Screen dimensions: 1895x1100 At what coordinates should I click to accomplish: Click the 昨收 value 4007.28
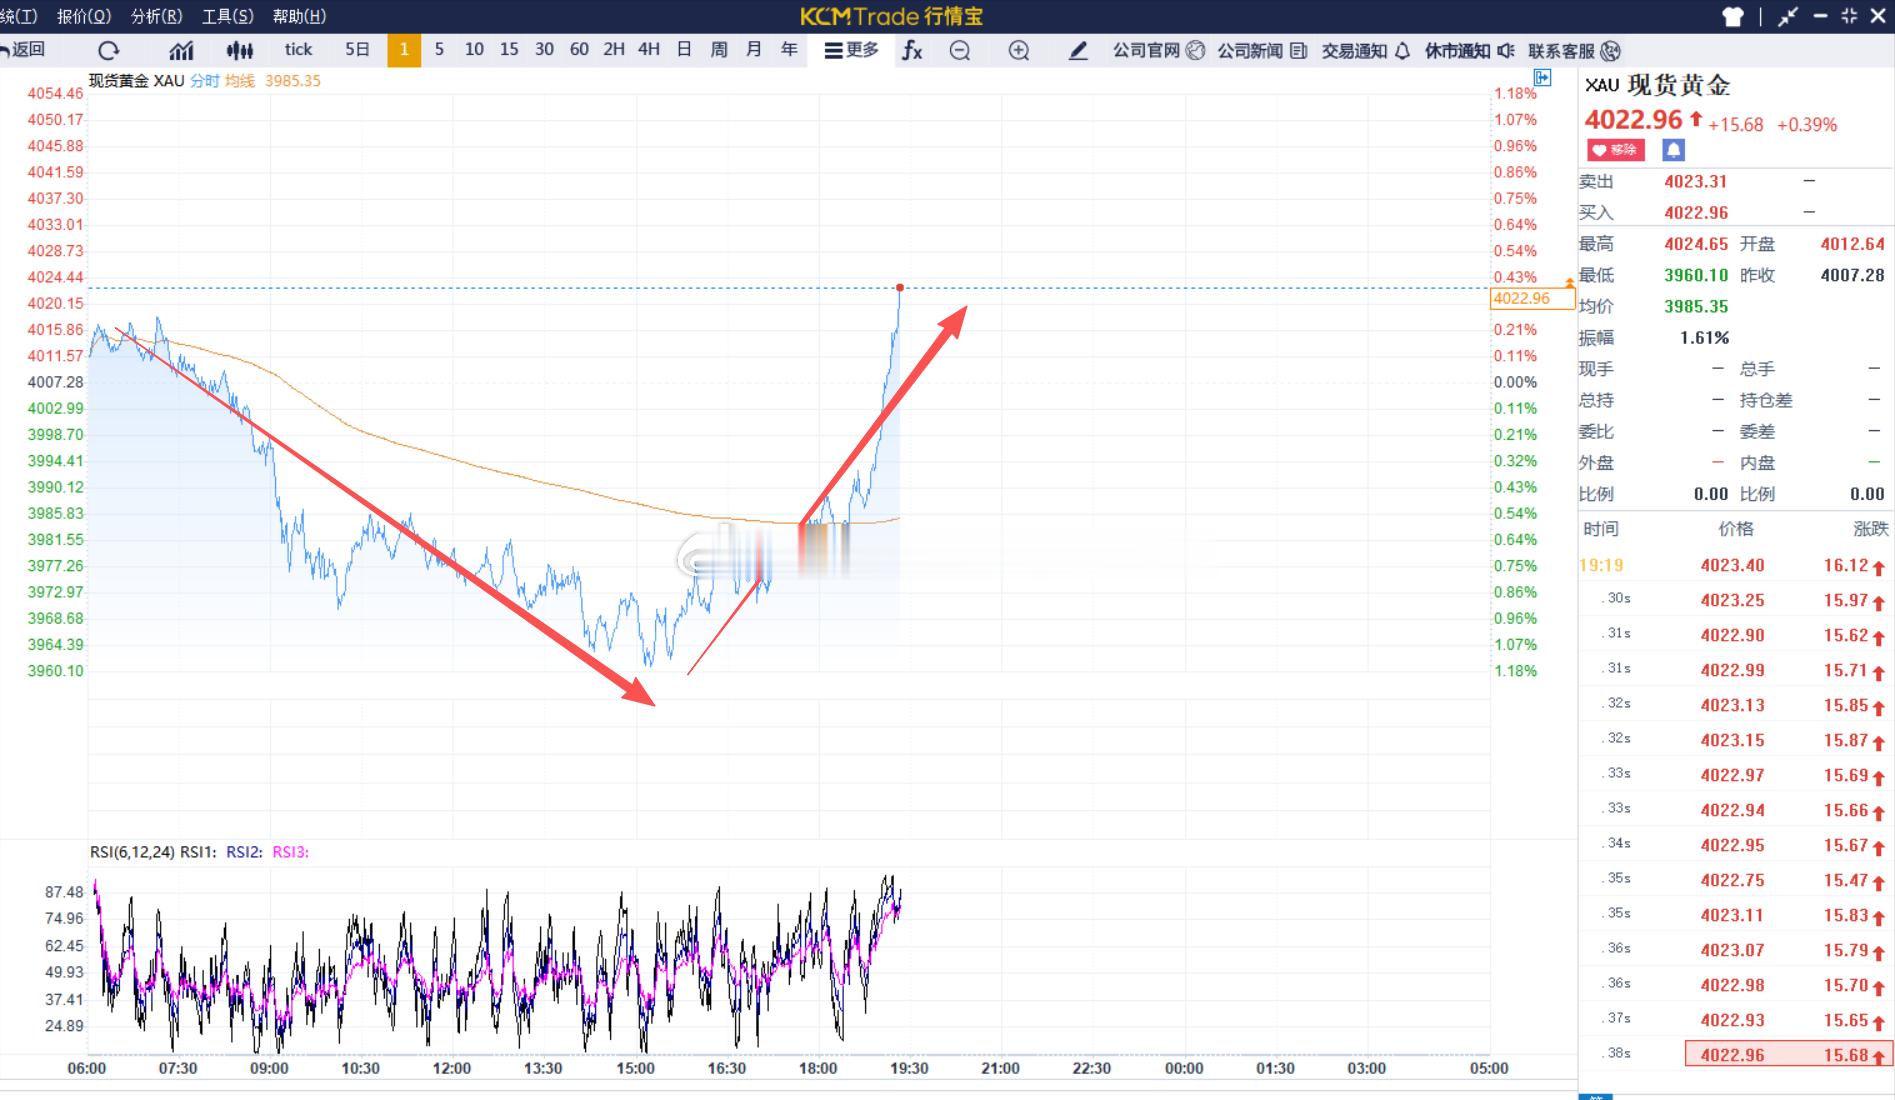(1852, 275)
